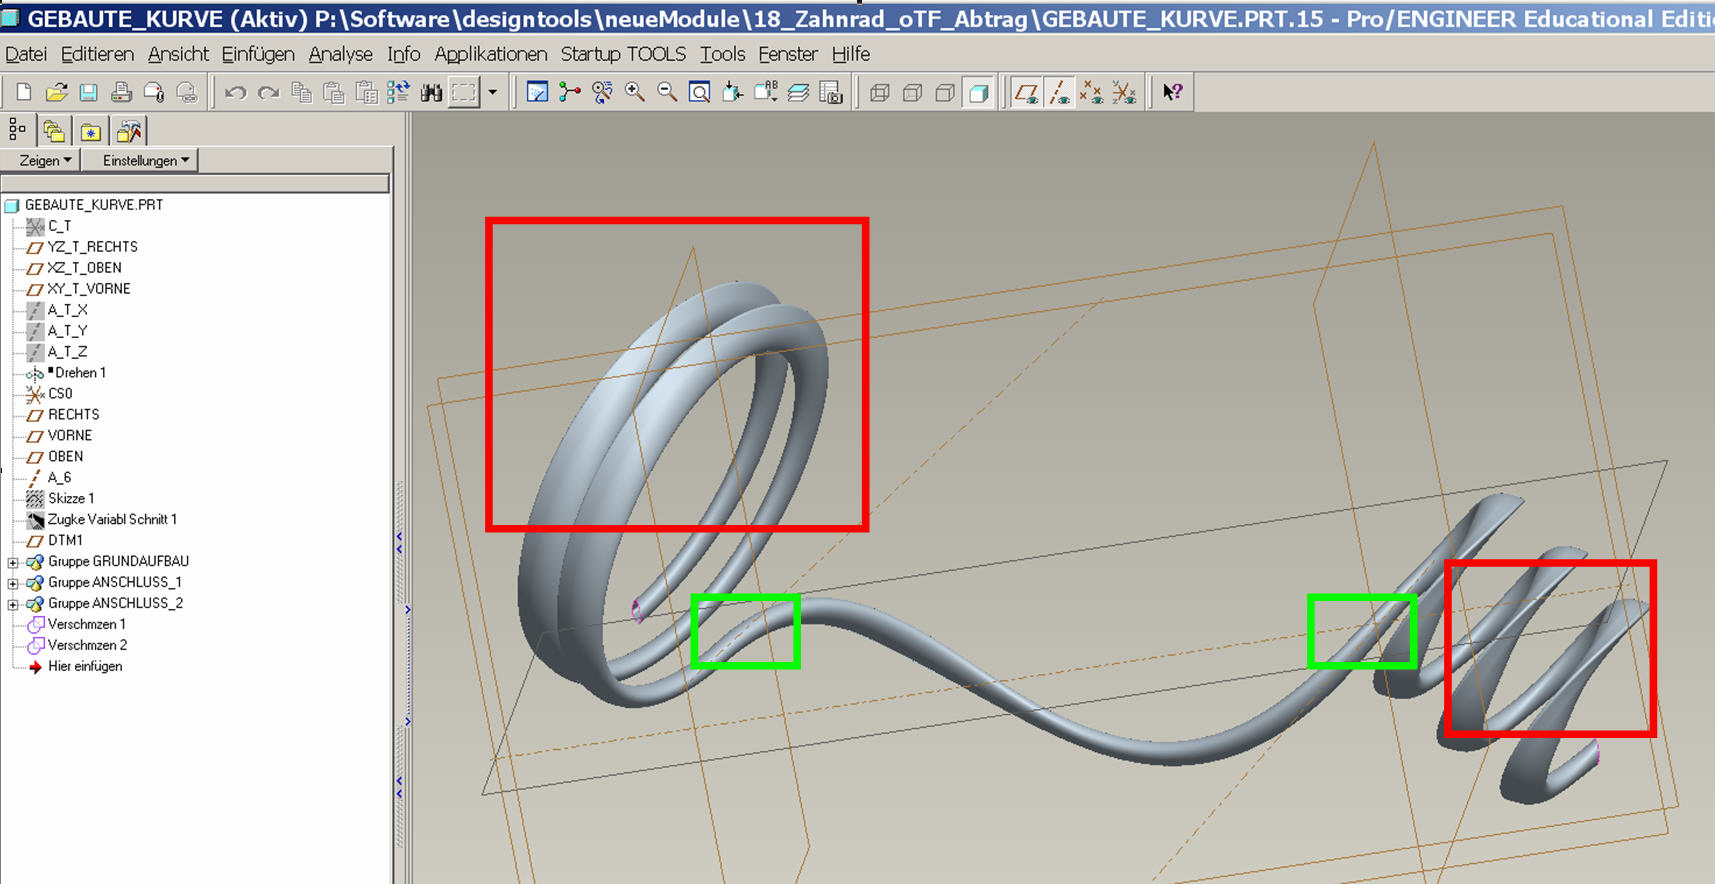
Task: Refit the model to the window
Action: 700,93
